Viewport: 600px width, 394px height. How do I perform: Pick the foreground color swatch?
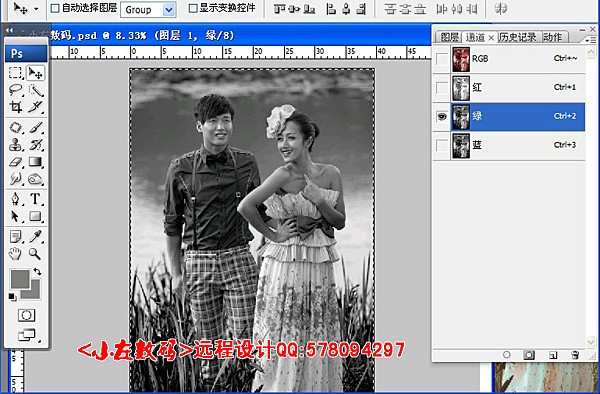20,279
